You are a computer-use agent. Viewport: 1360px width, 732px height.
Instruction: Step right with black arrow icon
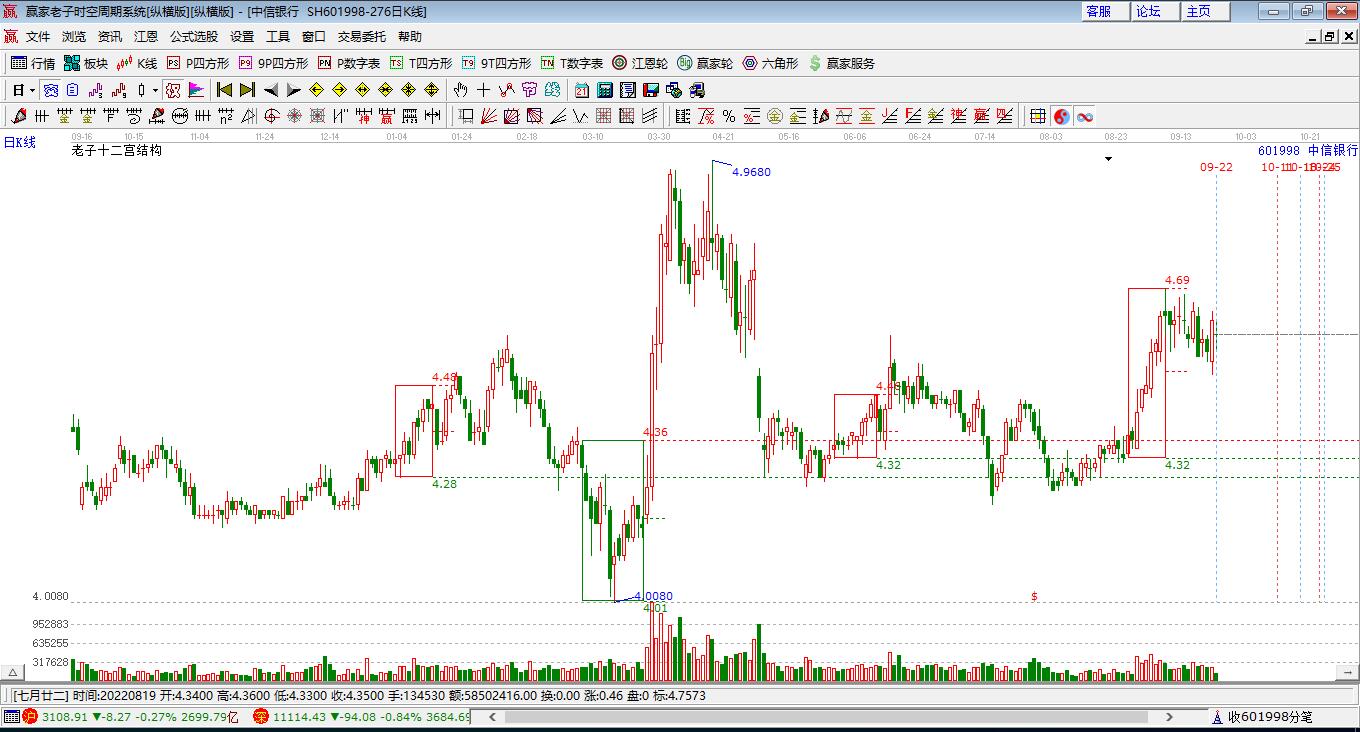point(293,90)
